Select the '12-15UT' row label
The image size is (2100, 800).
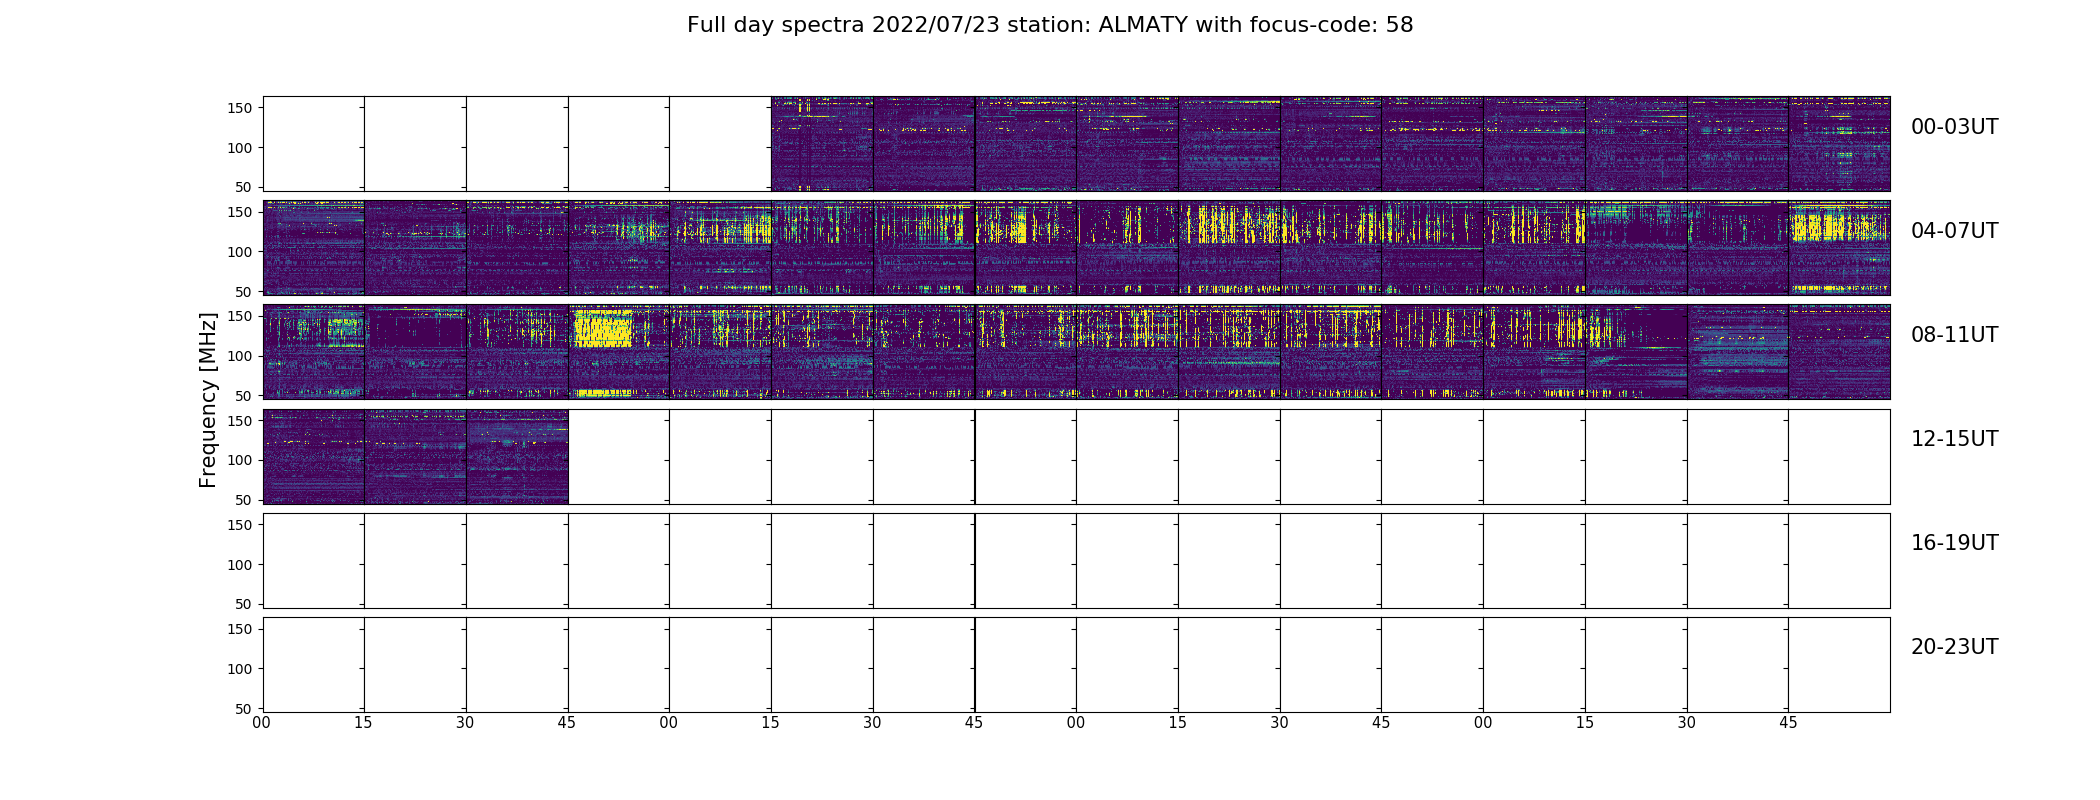point(1954,439)
